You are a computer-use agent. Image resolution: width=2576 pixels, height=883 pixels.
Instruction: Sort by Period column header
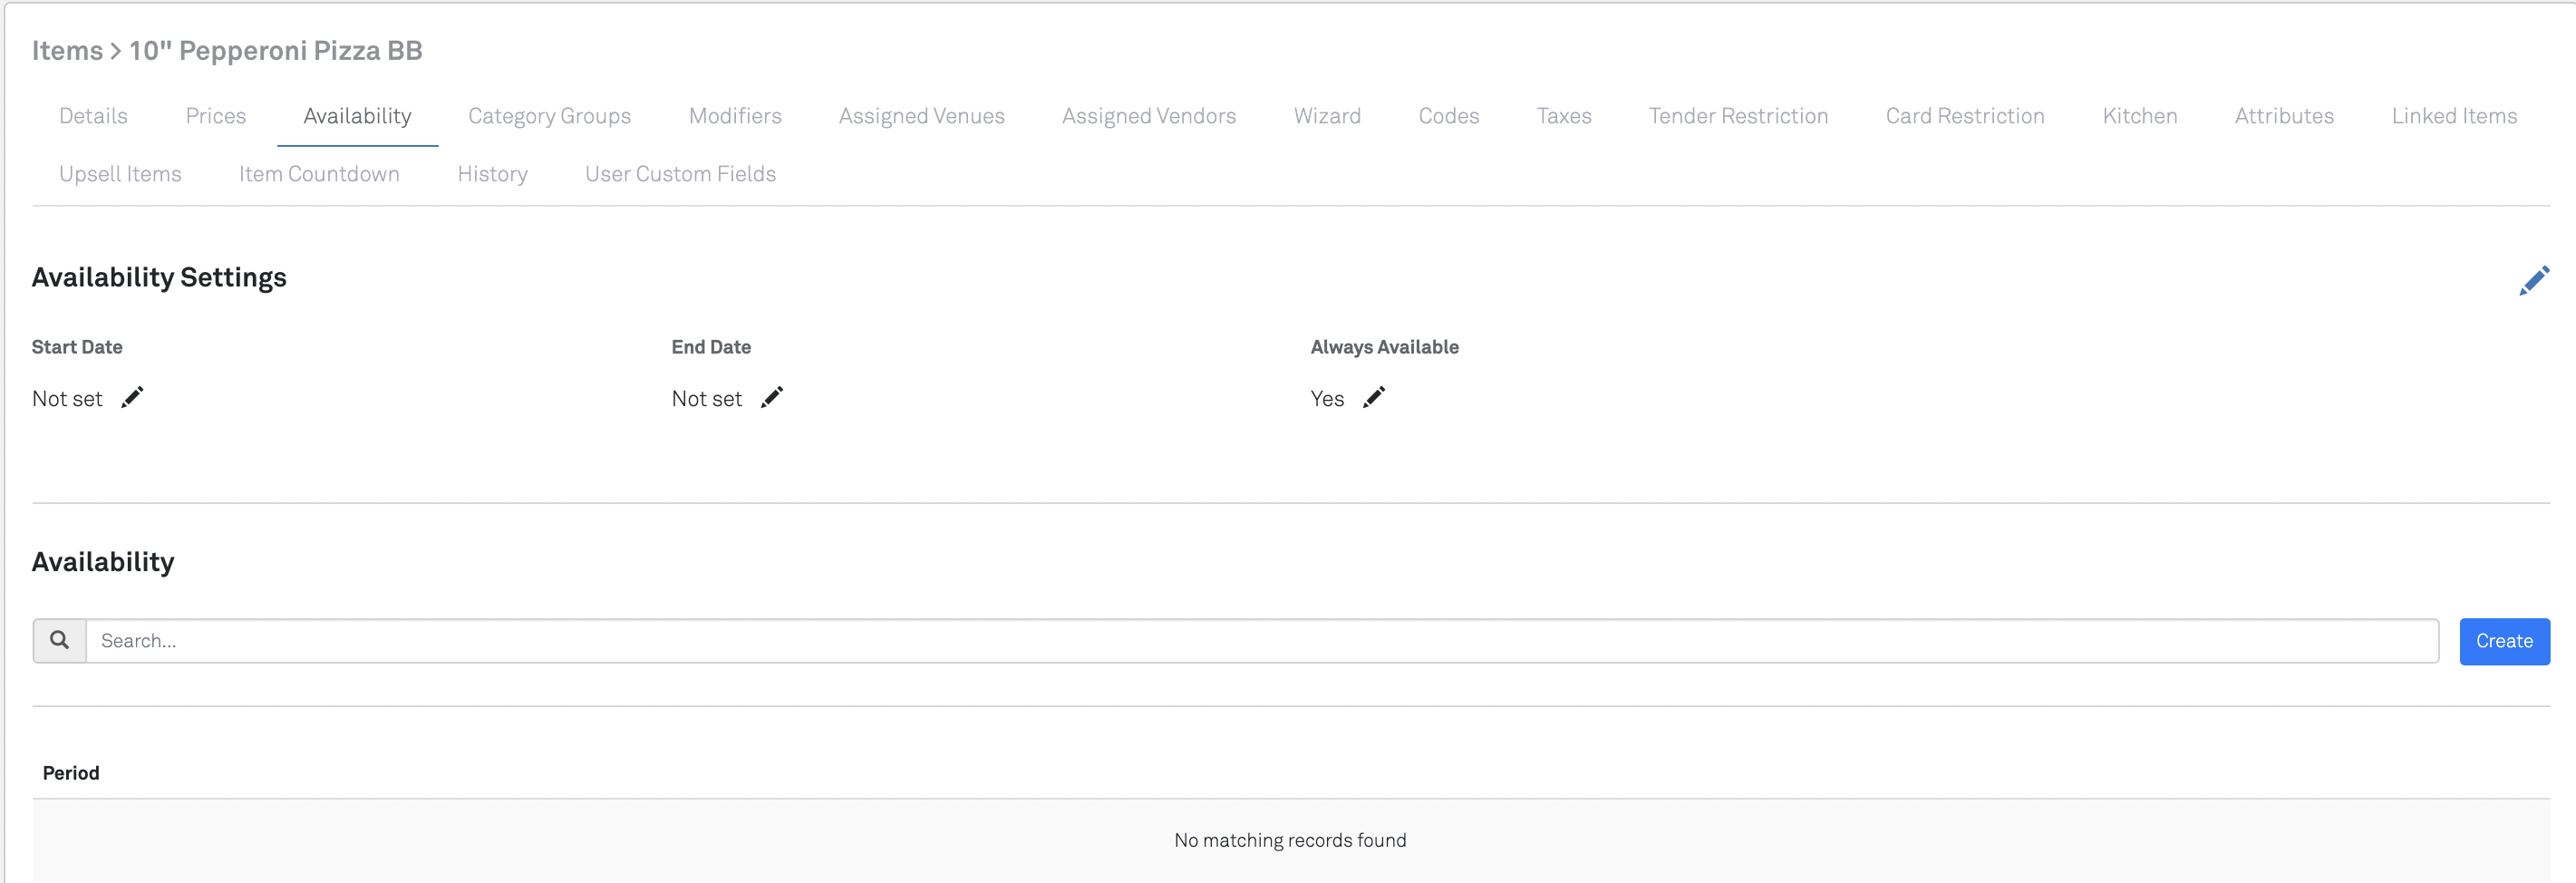pos(71,773)
